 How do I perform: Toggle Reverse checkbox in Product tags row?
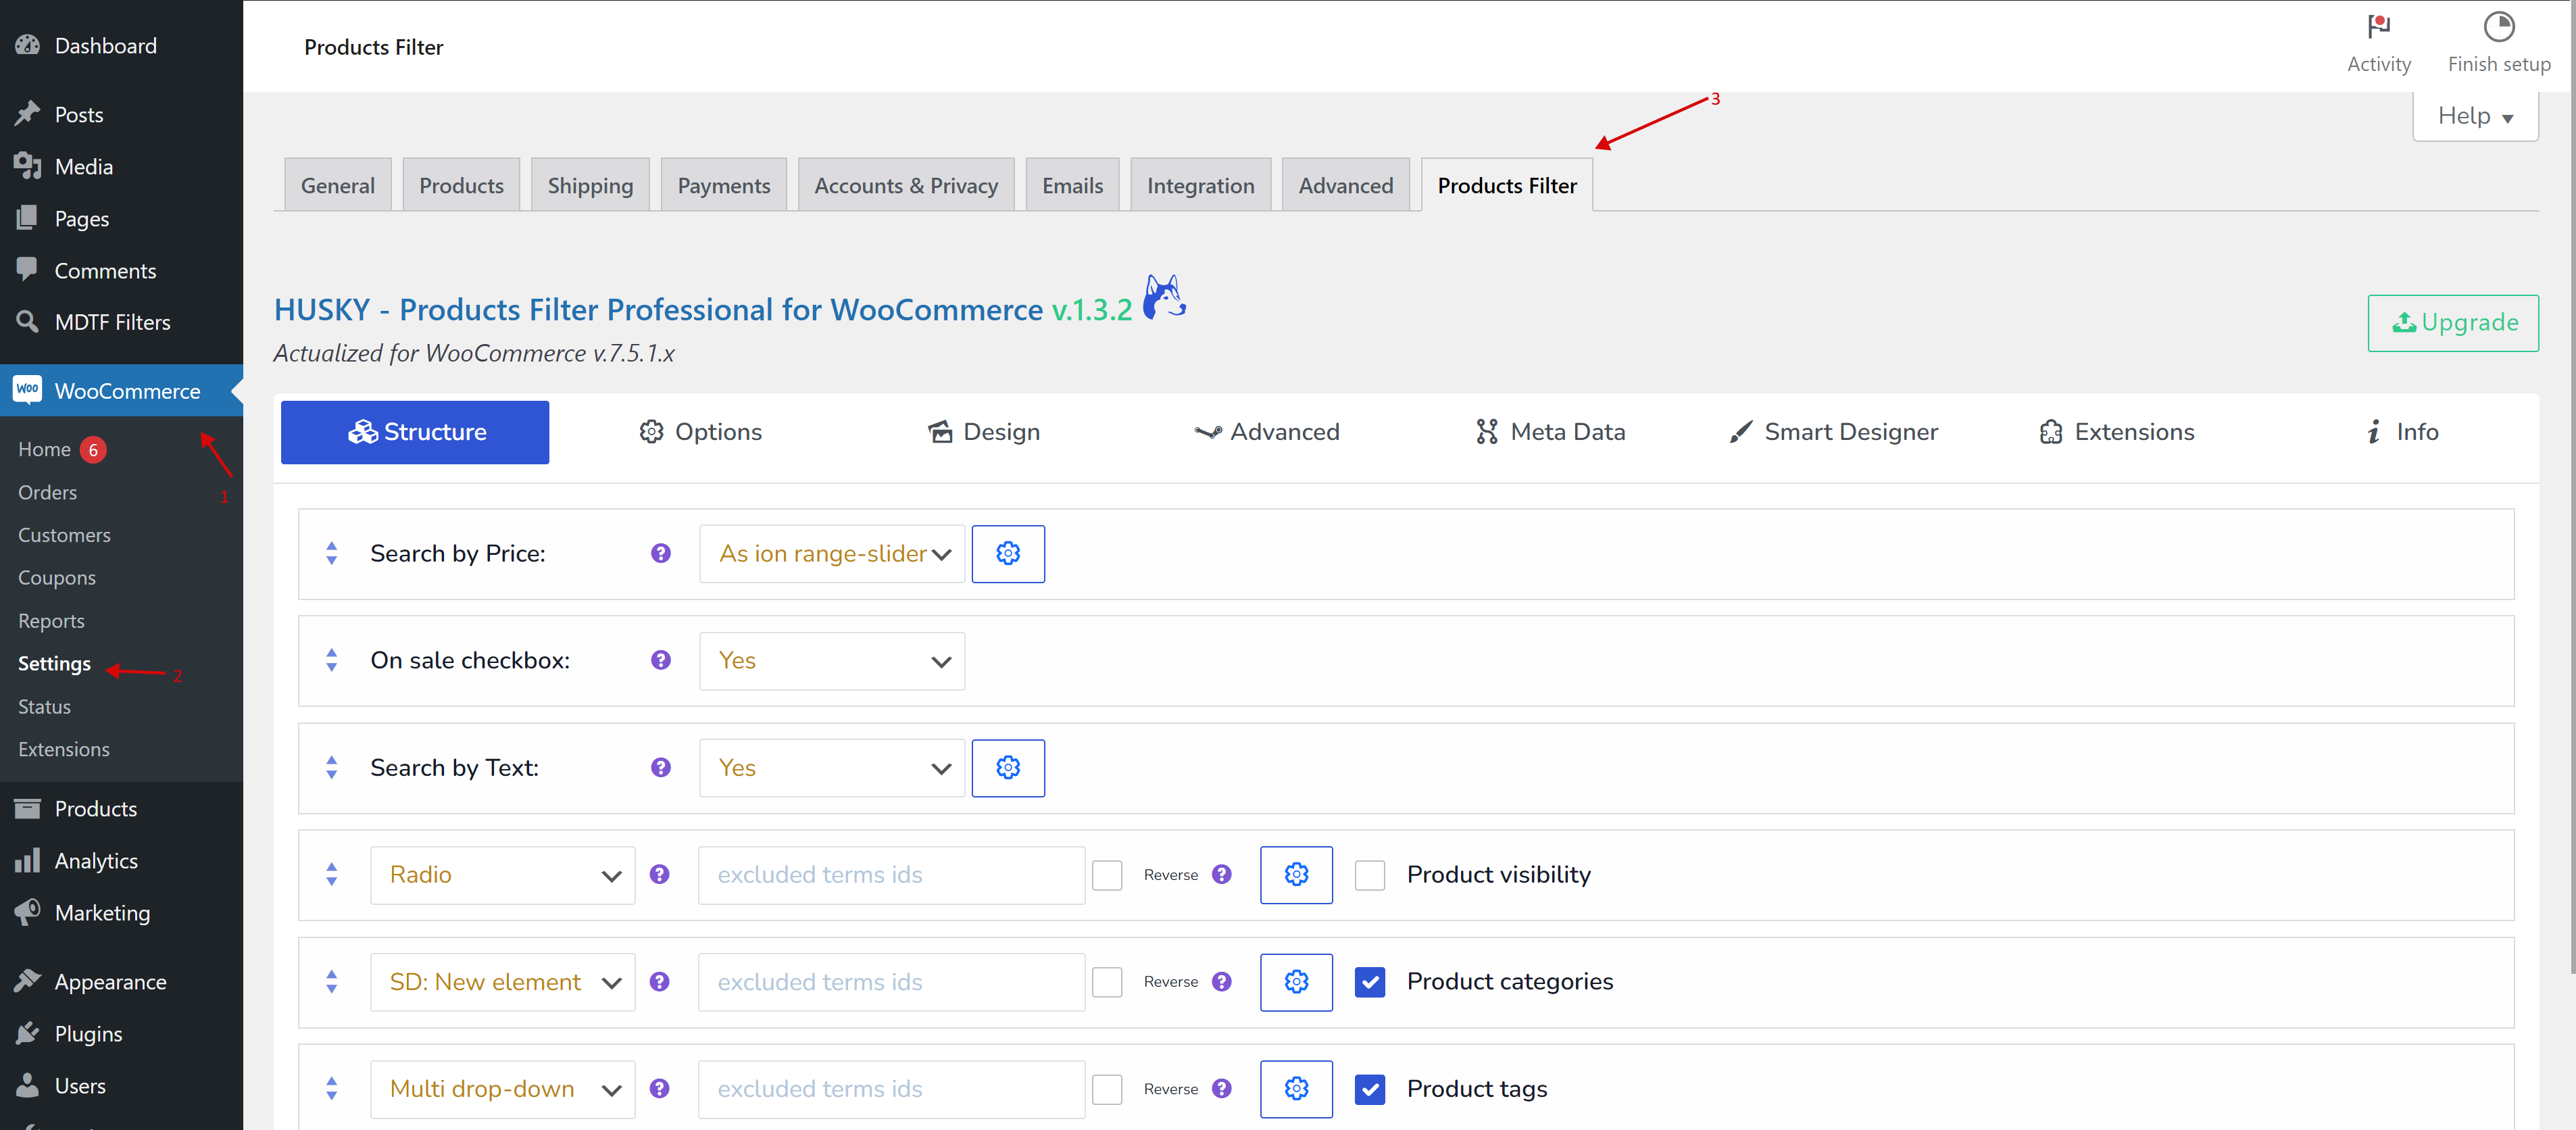click(x=1106, y=1089)
